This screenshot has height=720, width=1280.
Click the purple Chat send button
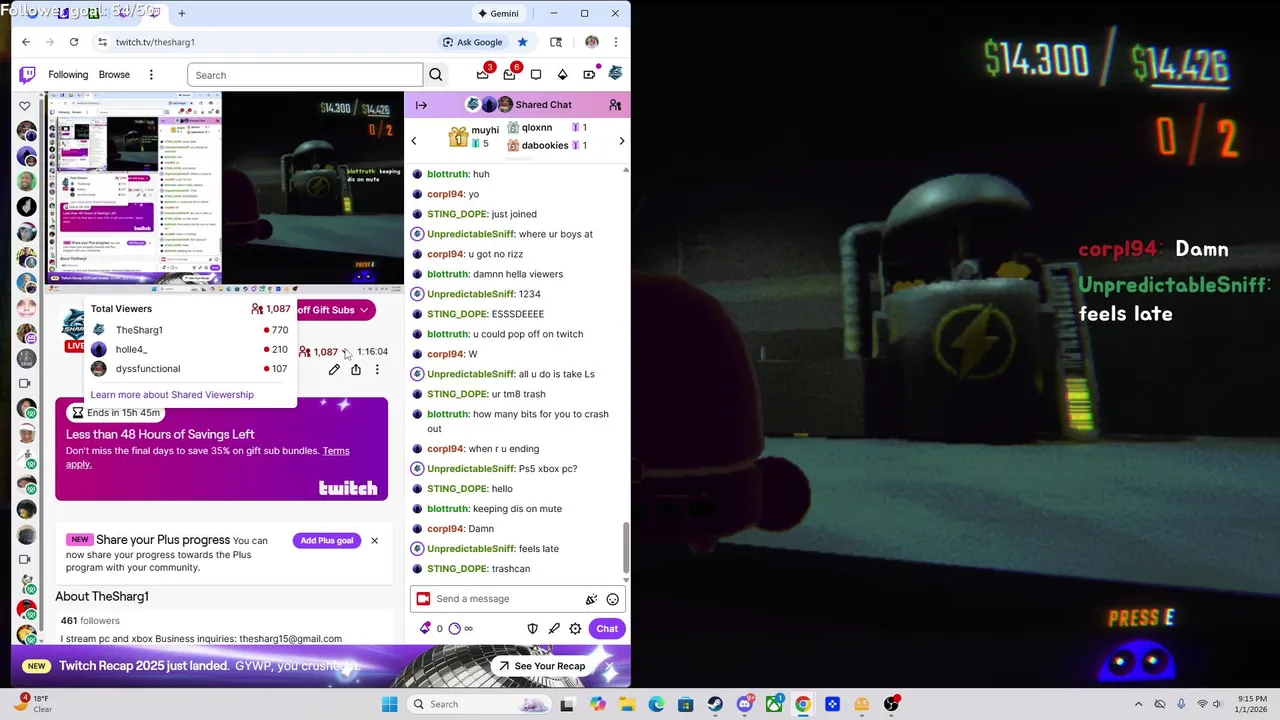[607, 629]
